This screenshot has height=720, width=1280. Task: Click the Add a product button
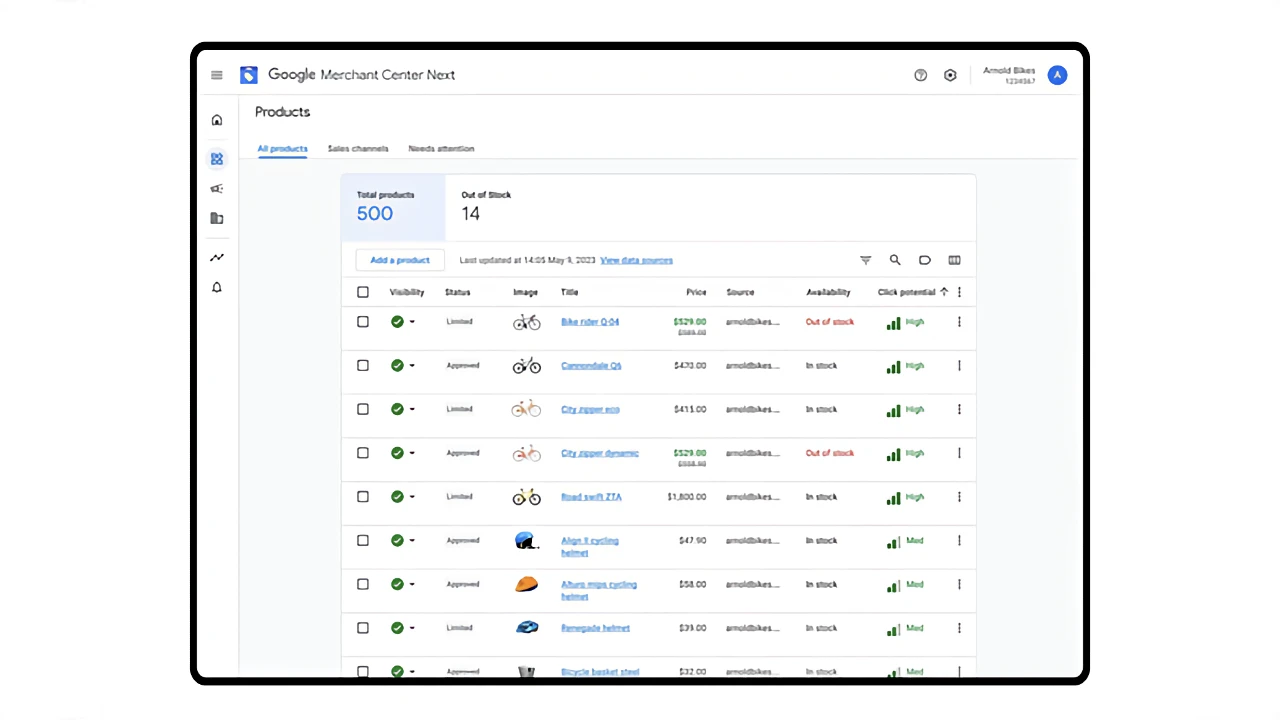click(399, 260)
